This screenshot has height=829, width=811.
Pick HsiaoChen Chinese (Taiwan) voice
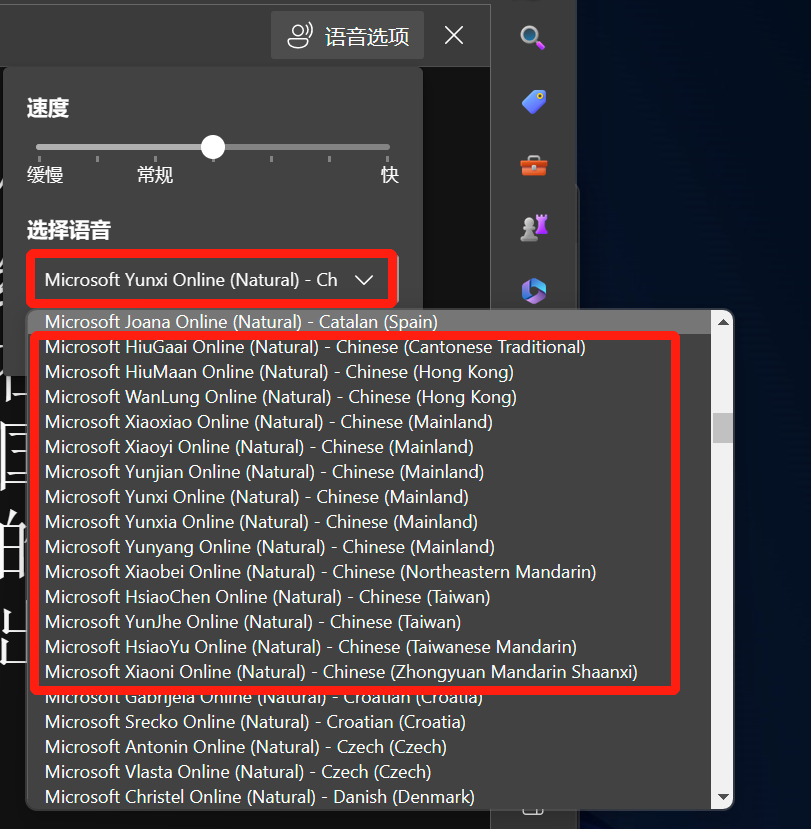368,597
